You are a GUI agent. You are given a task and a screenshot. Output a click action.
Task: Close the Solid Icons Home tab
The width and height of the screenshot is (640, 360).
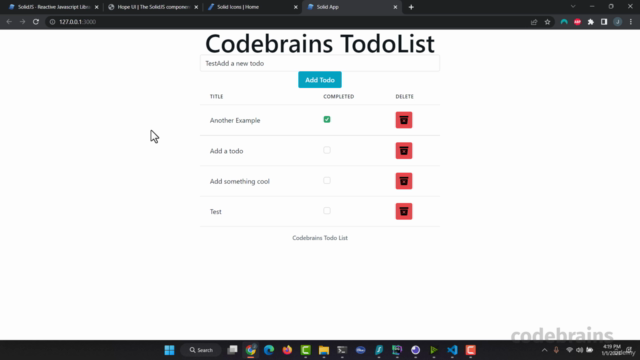tap(296, 7)
